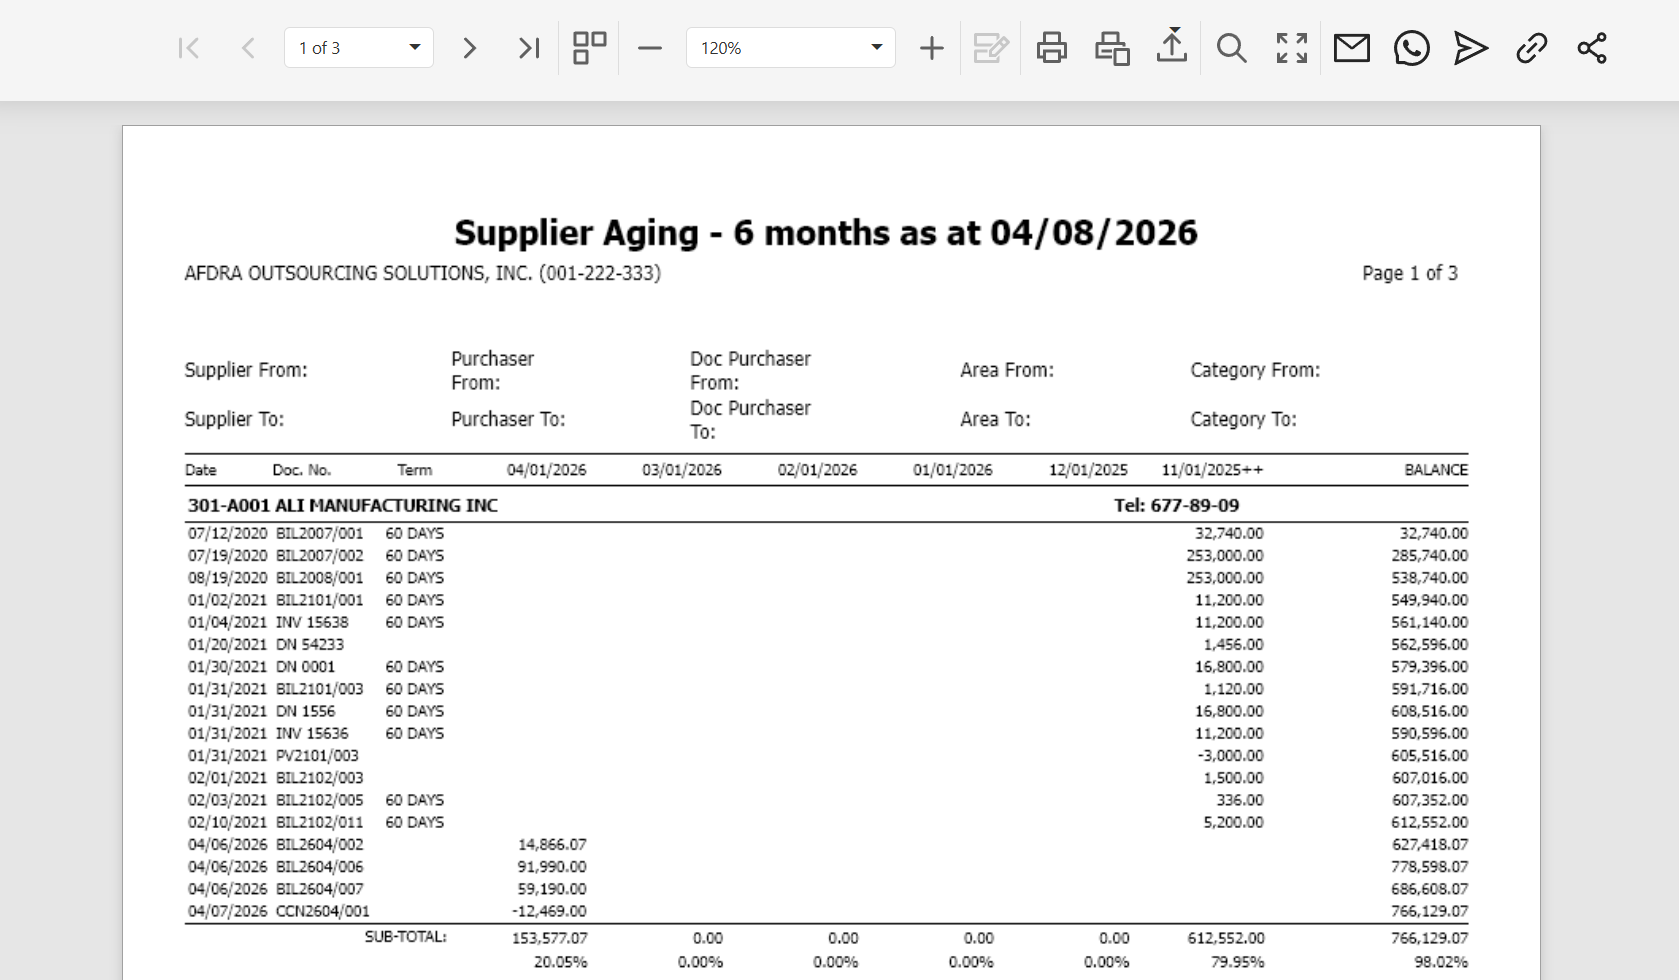This screenshot has width=1679, height=980.
Task: Send report by email
Action: tap(1352, 48)
